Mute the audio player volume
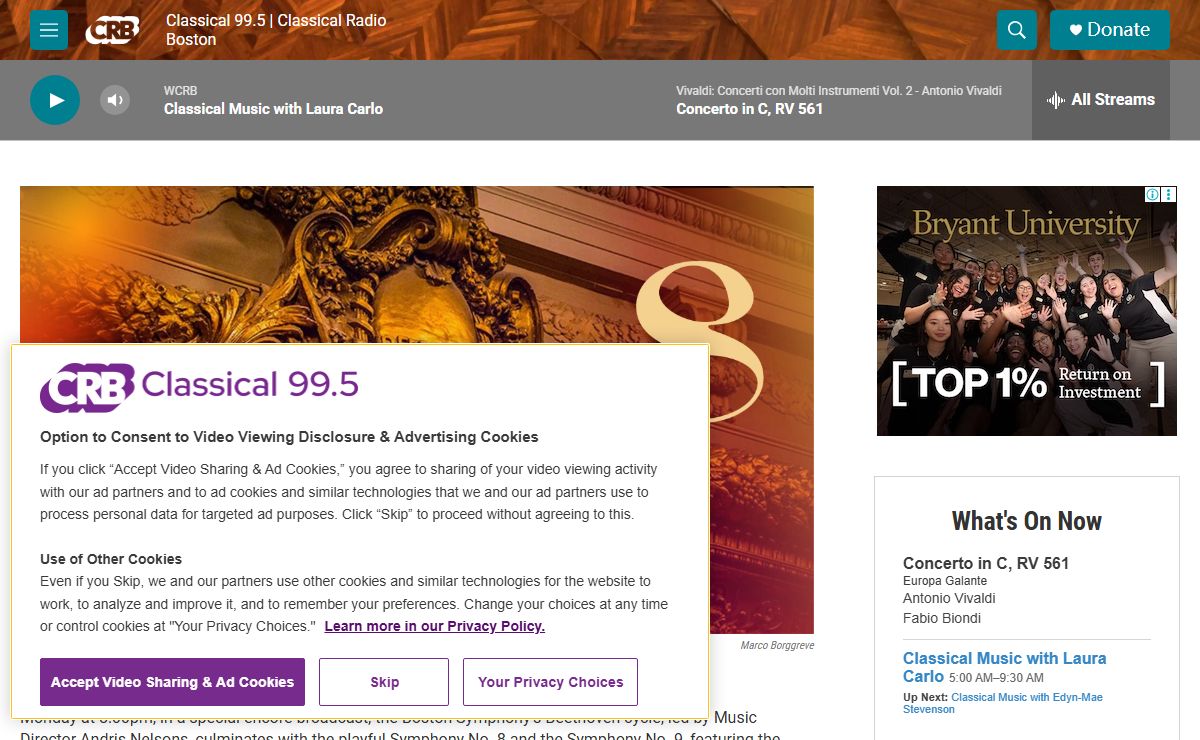 [115, 100]
